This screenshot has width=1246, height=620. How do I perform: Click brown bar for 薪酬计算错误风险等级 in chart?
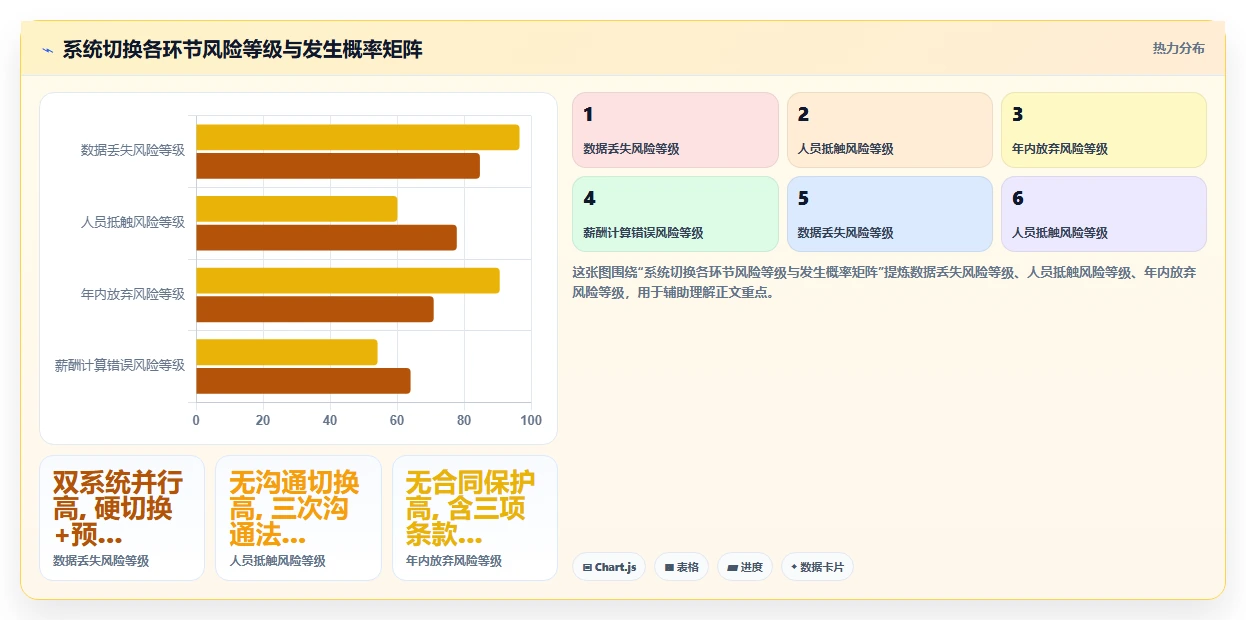pos(303,381)
